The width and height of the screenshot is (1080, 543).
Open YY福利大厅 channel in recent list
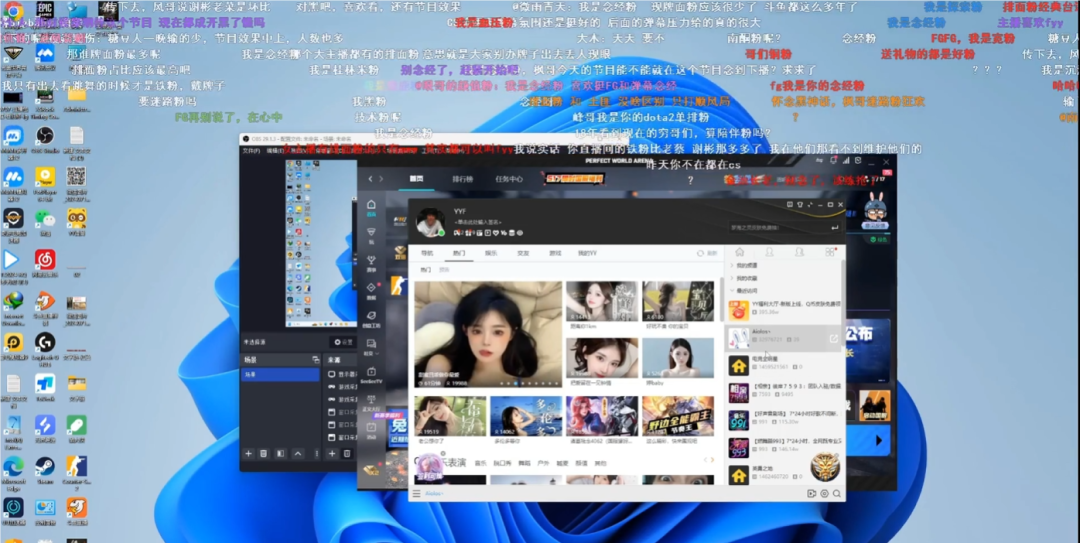tap(782, 310)
